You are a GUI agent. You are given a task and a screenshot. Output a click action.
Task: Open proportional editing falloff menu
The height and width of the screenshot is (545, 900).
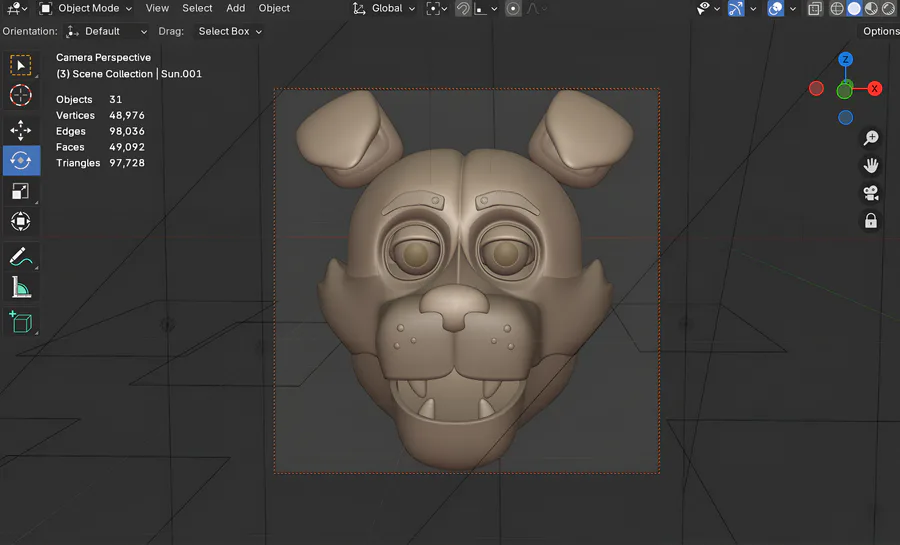tap(537, 8)
